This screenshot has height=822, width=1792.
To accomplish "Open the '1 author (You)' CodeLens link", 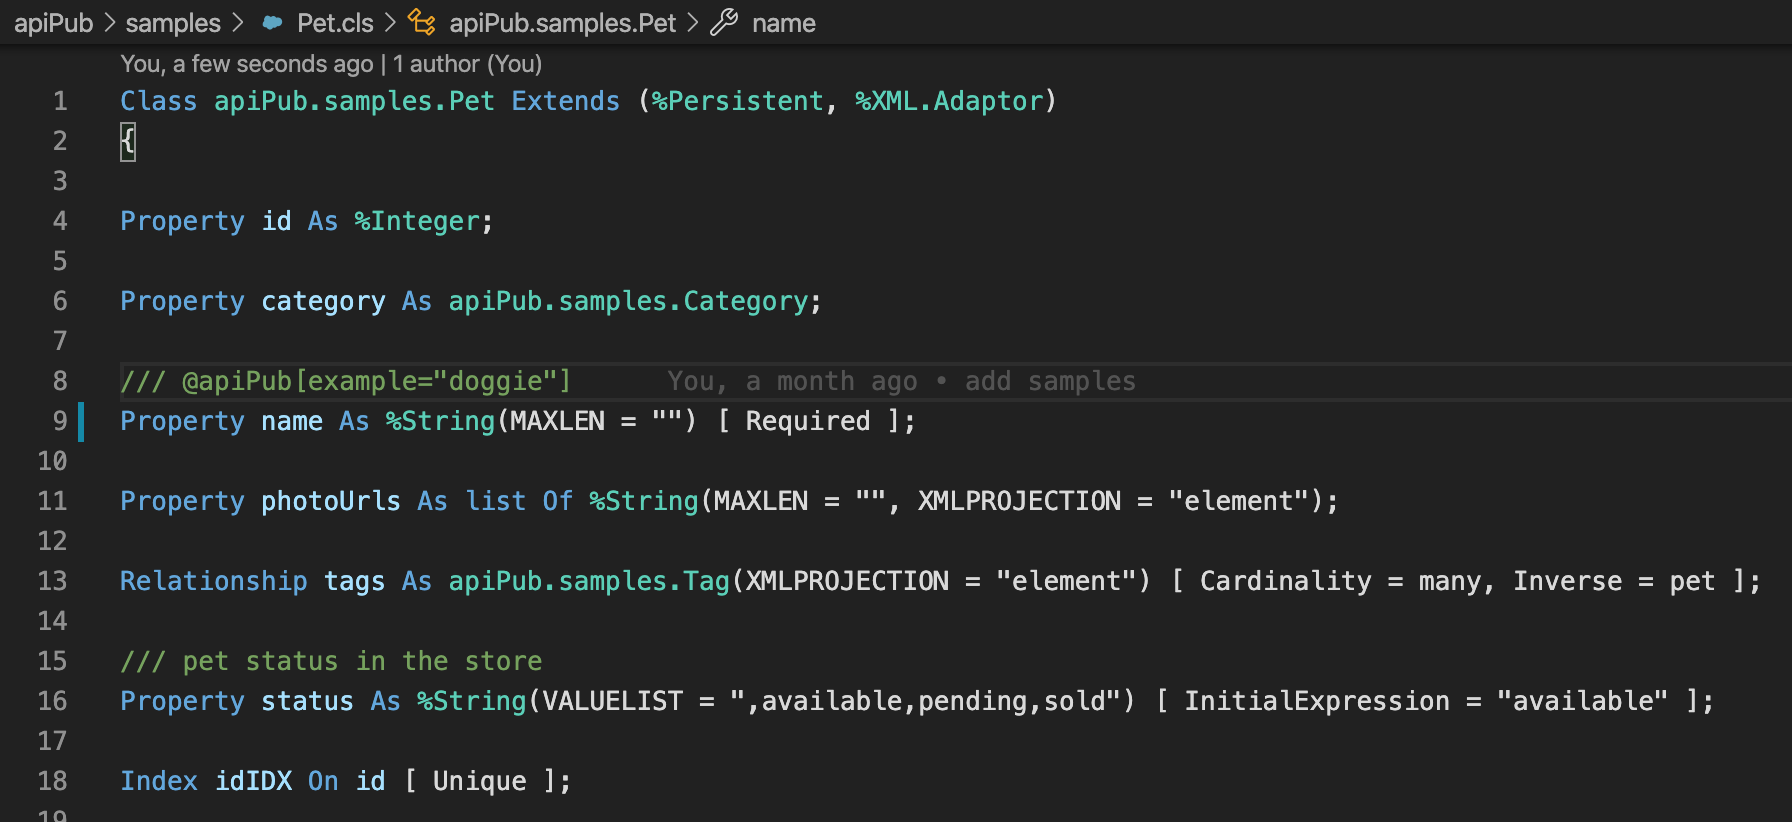I will click(467, 64).
